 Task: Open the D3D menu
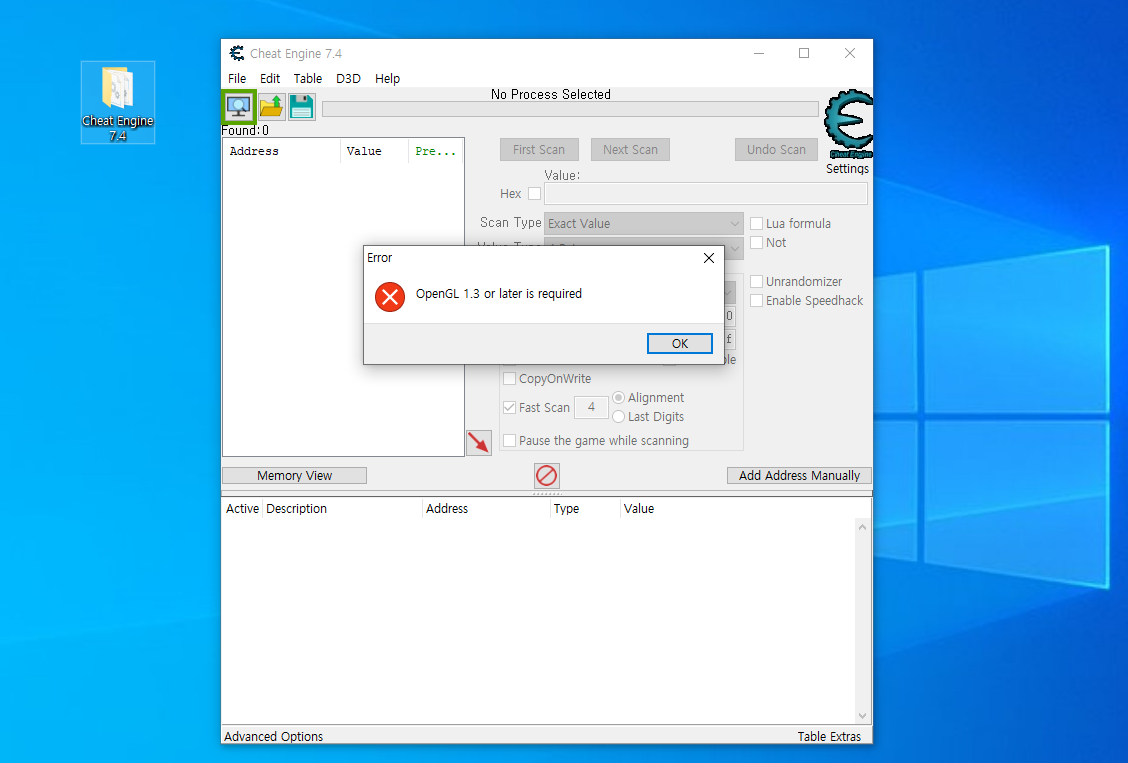coord(348,78)
